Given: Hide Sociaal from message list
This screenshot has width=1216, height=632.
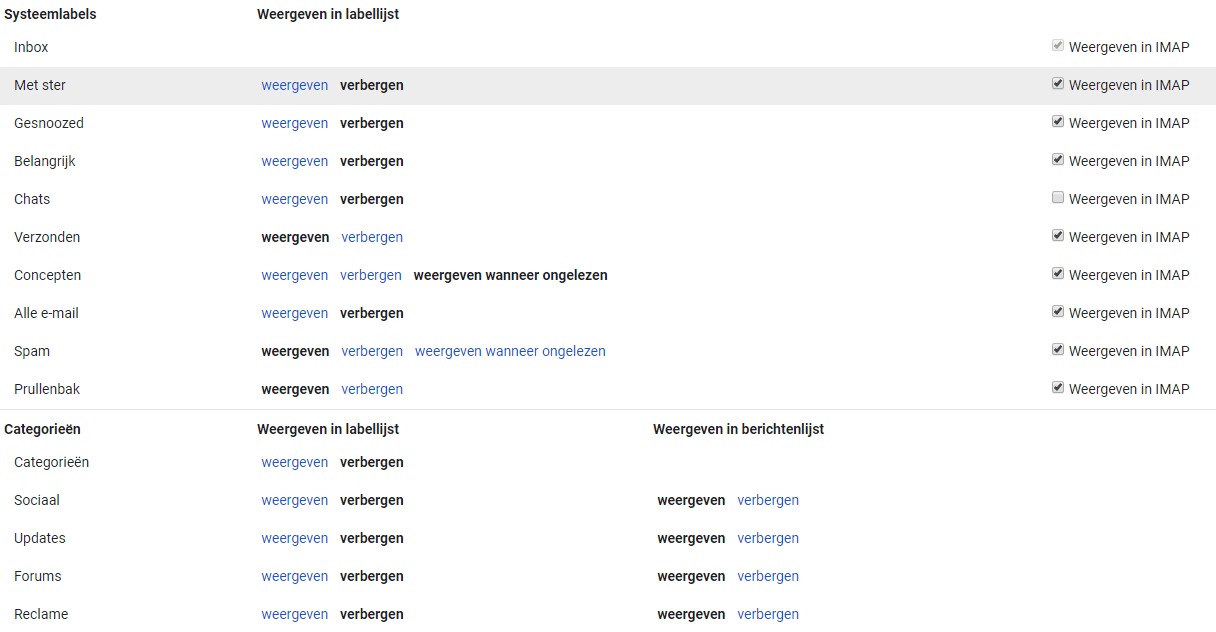Looking at the screenshot, I should [x=768, y=500].
